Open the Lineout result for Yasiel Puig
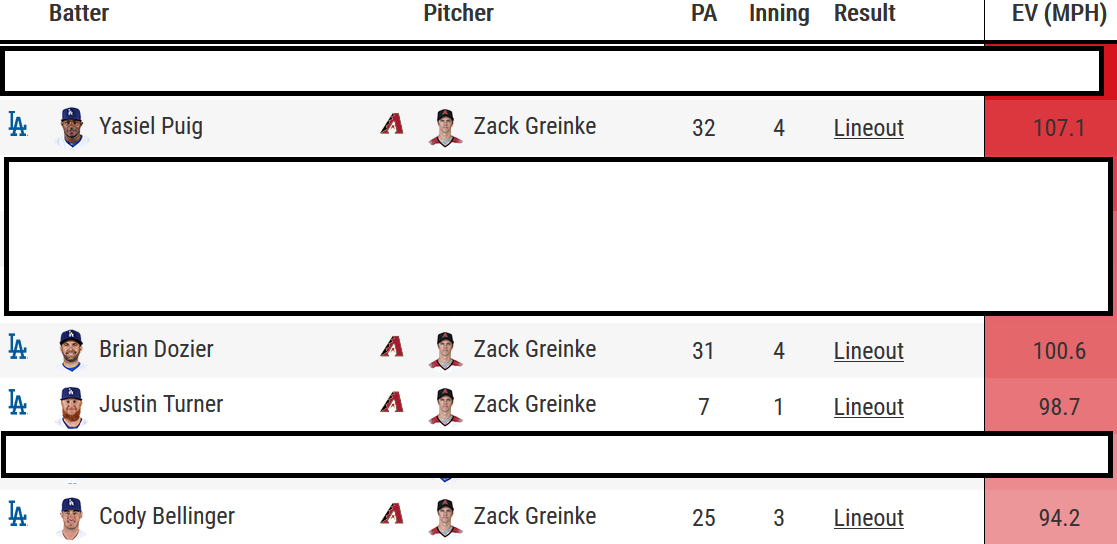This screenshot has width=1117, height=544. coord(868,128)
